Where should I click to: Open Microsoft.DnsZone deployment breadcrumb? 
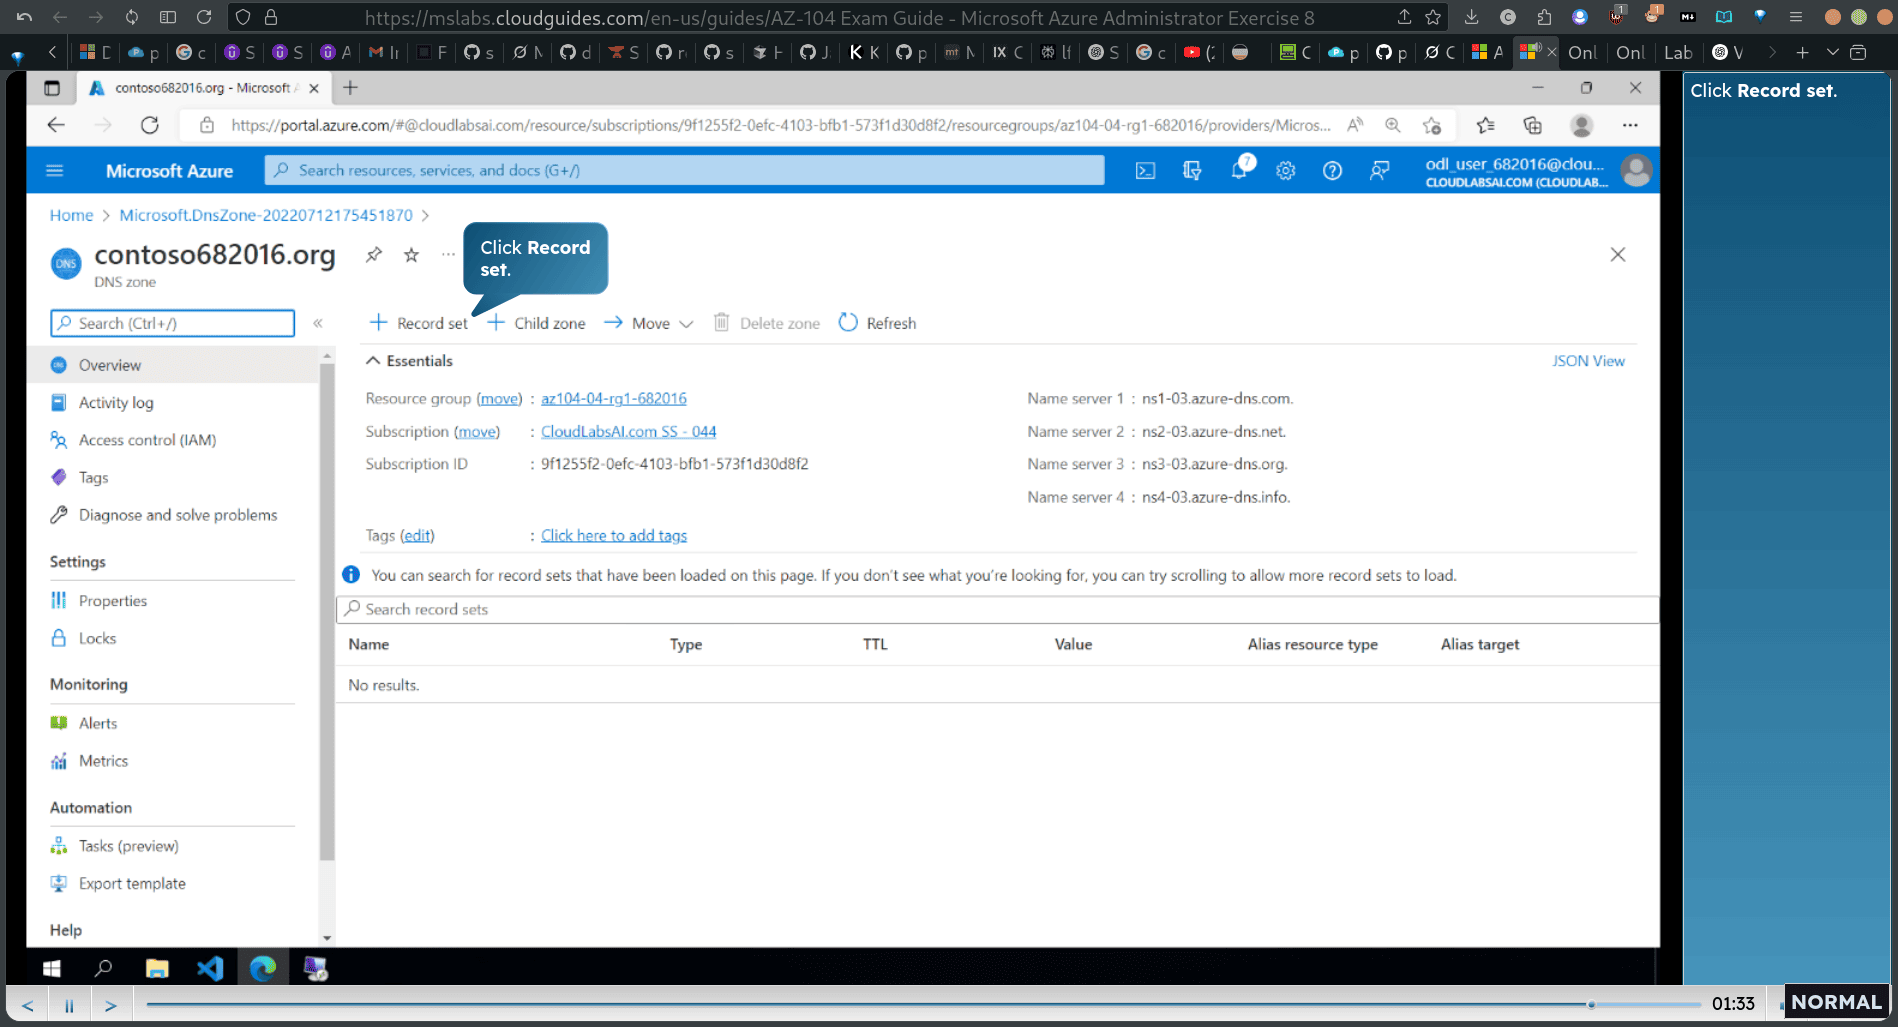click(x=266, y=215)
